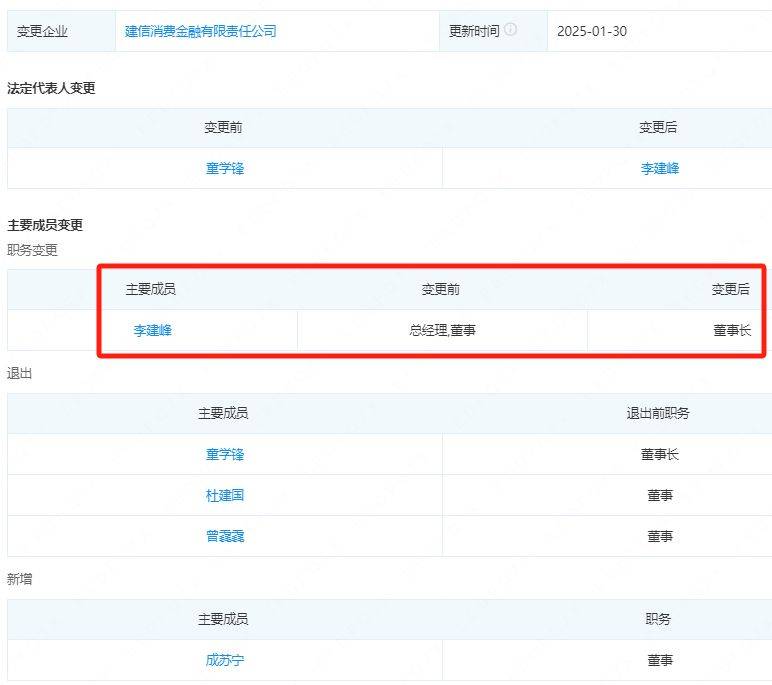Select the 退出前职务 column header

(658, 413)
